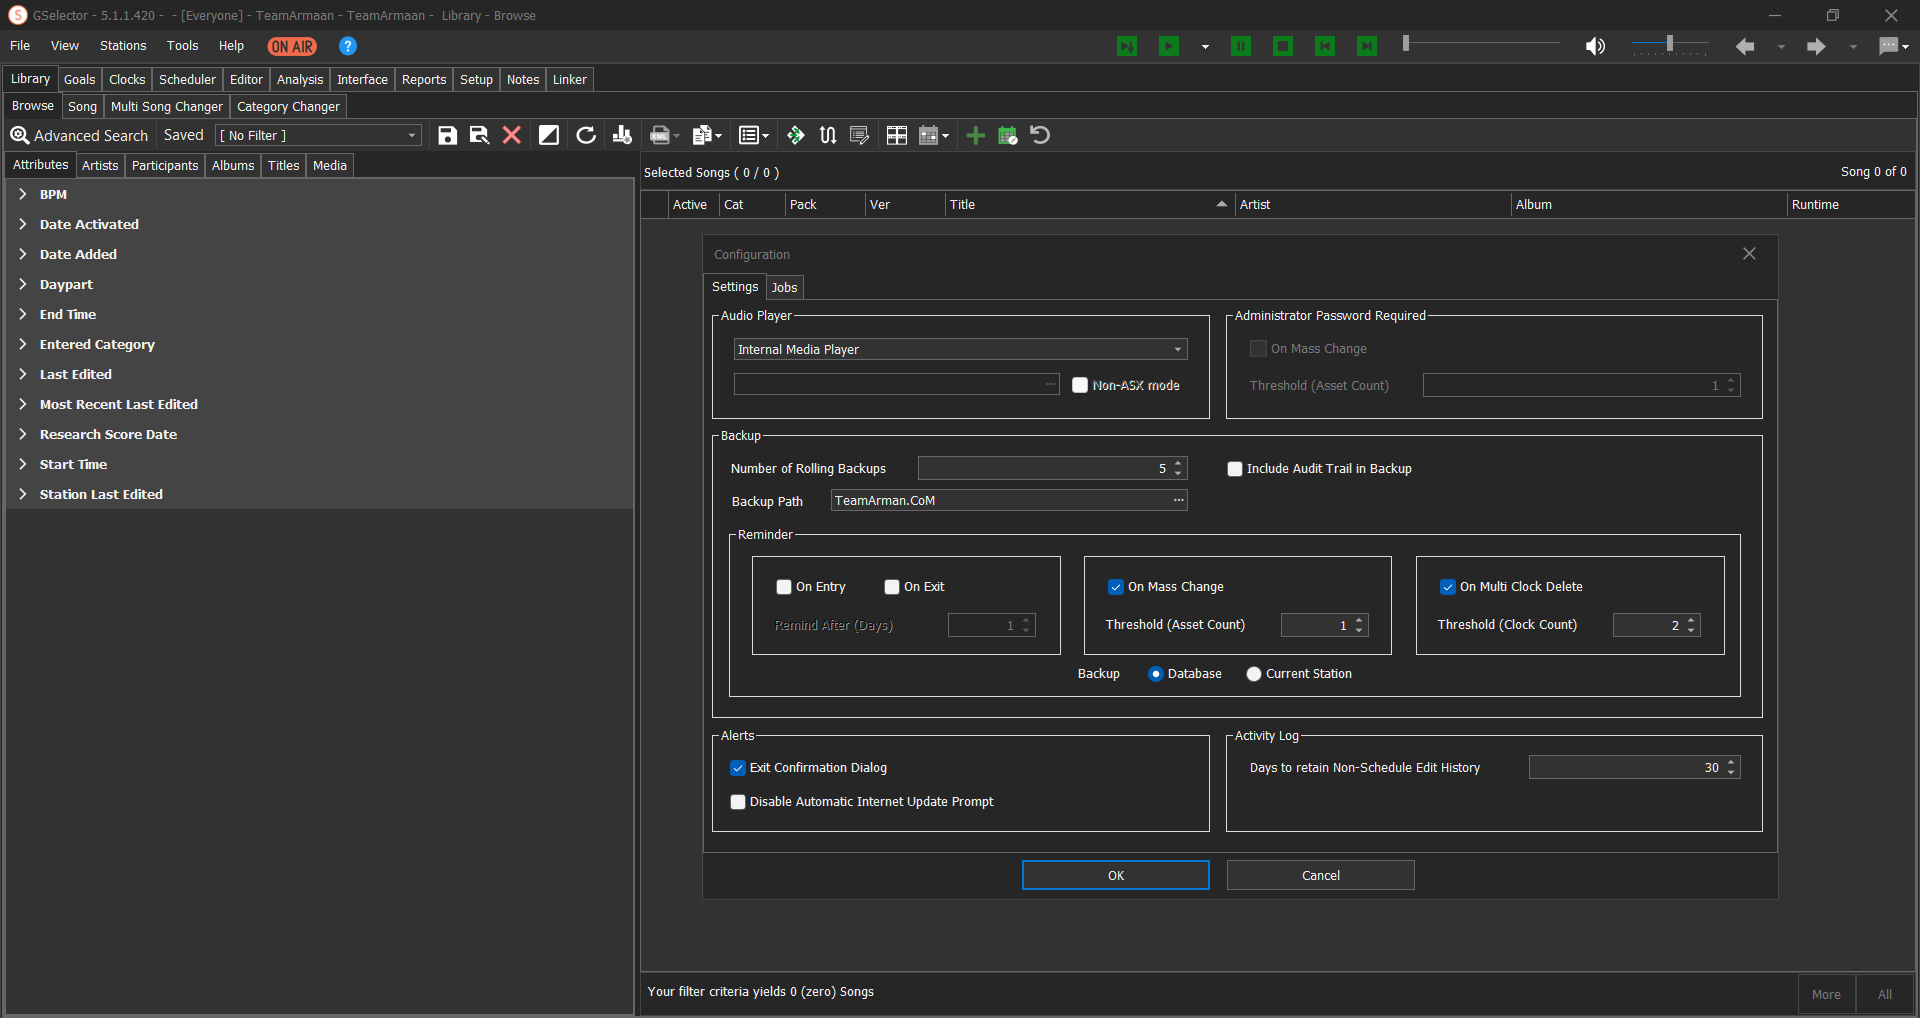Open the Clocks tab
Viewport: 1920px width, 1018px height.
[127, 80]
